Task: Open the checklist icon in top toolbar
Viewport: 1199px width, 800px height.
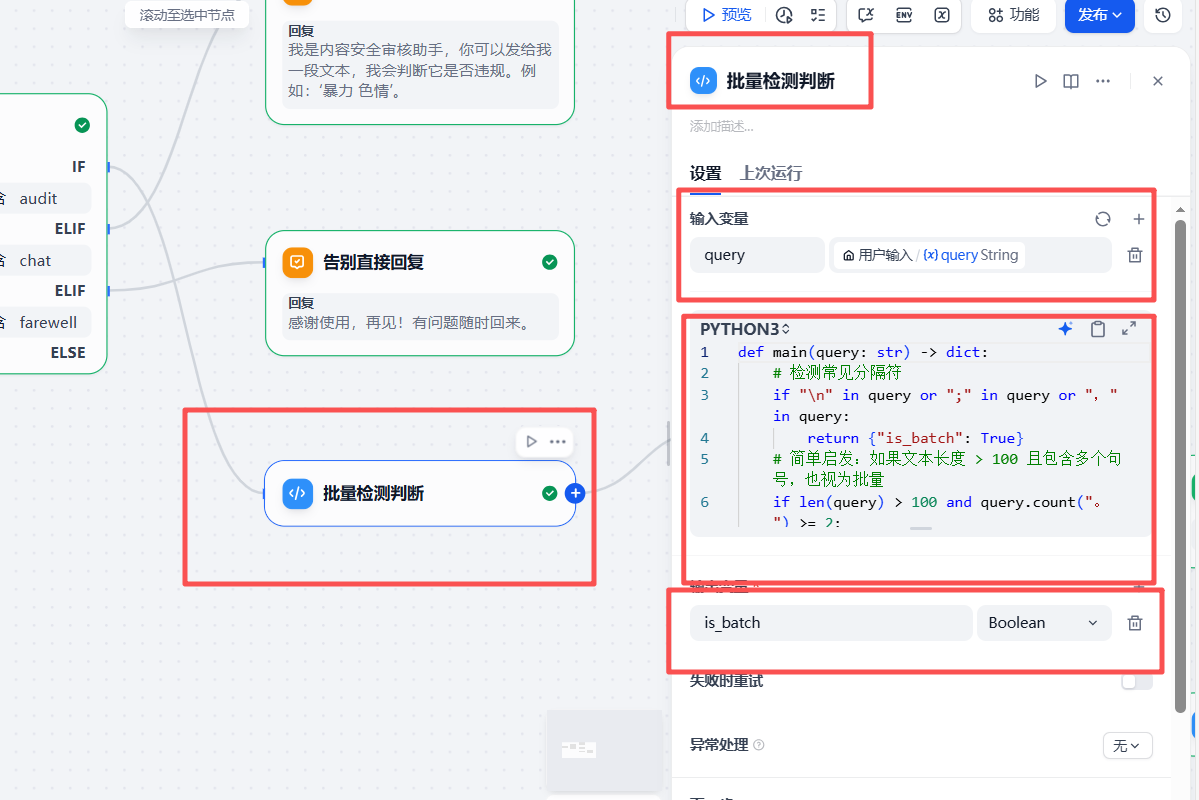Action: pyautogui.click(x=818, y=15)
